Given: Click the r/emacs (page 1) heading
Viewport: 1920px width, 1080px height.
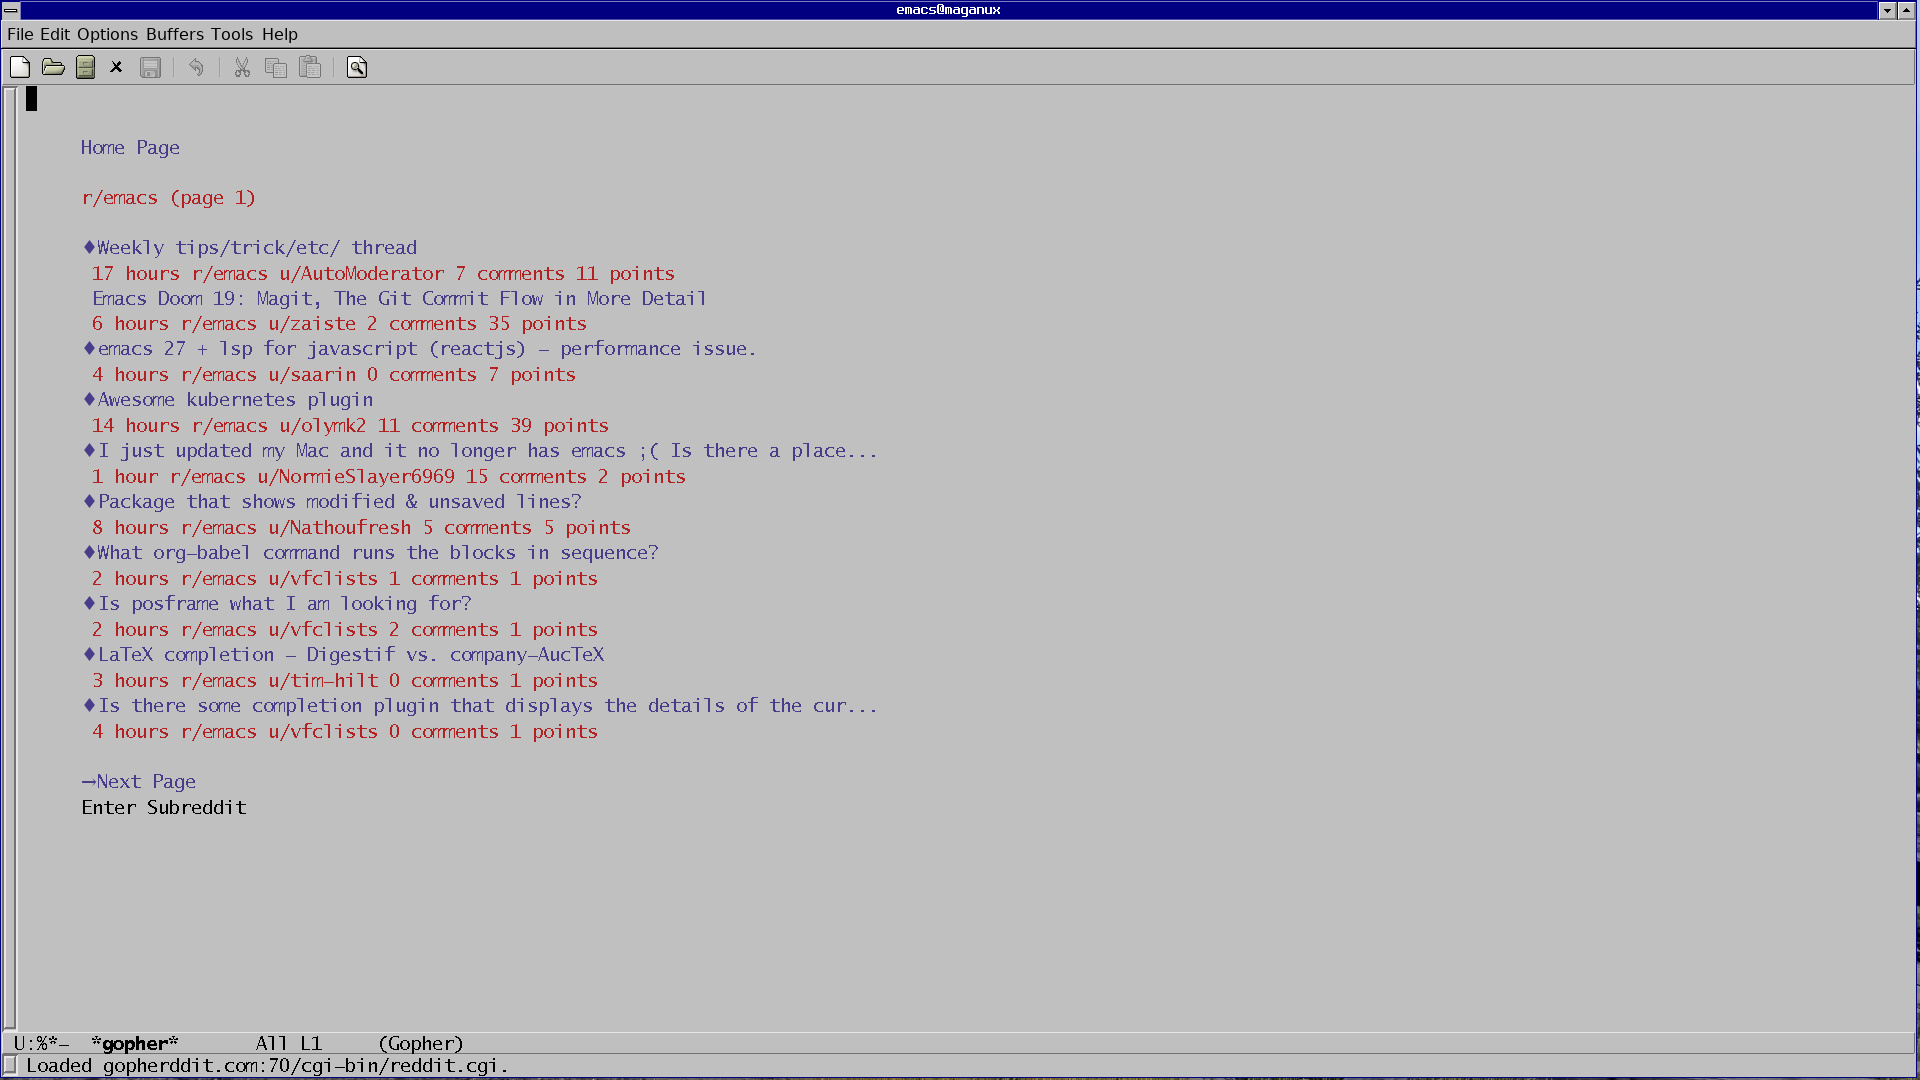Looking at the screenshot, I should click(169, 198).
